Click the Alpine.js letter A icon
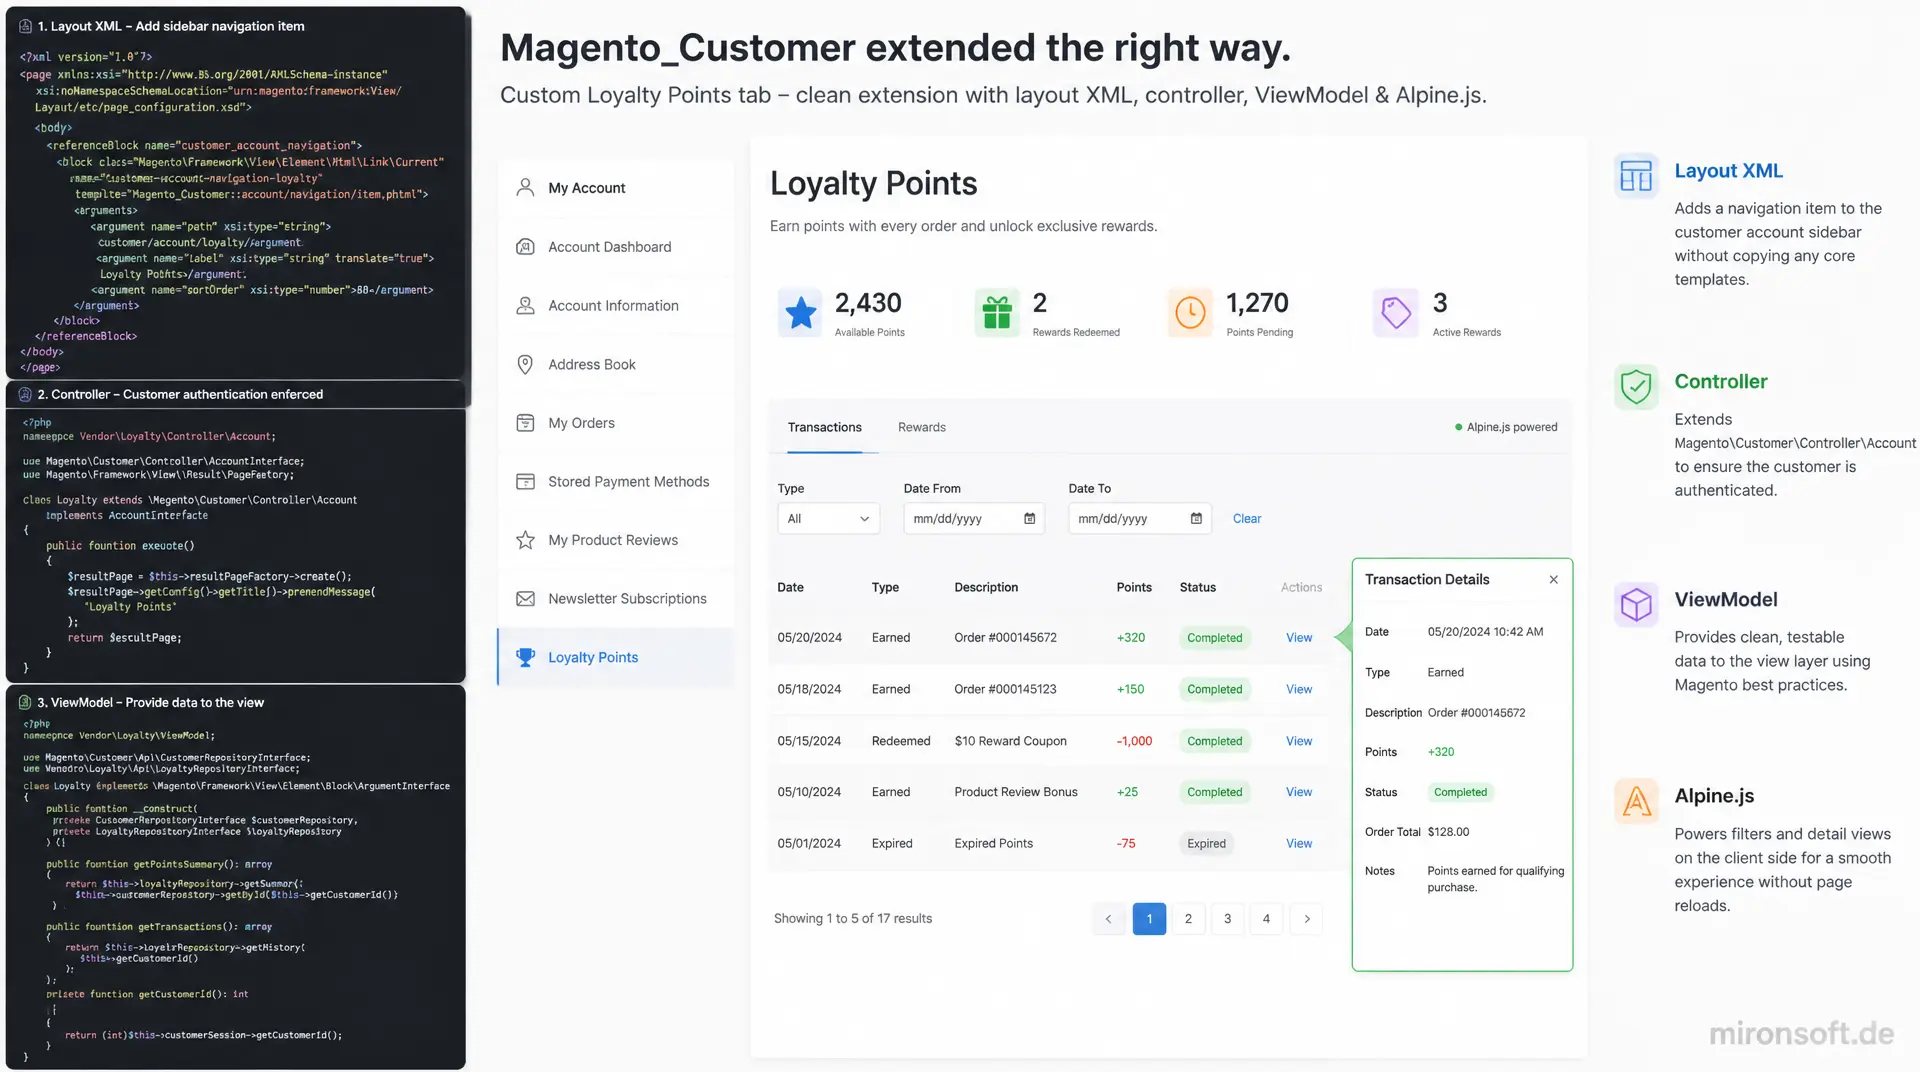This screenshot has width=1920, height=1072. click(1636, 800)
